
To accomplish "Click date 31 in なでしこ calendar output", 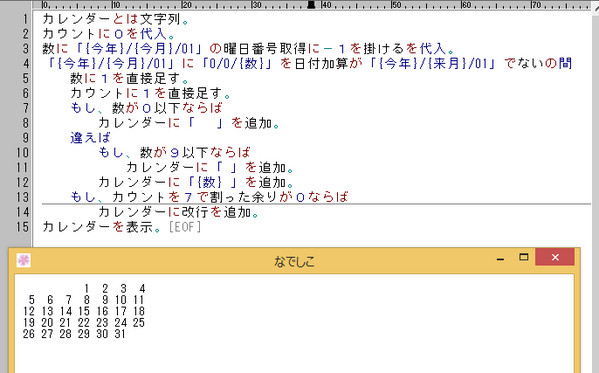I will pos(120,334).
